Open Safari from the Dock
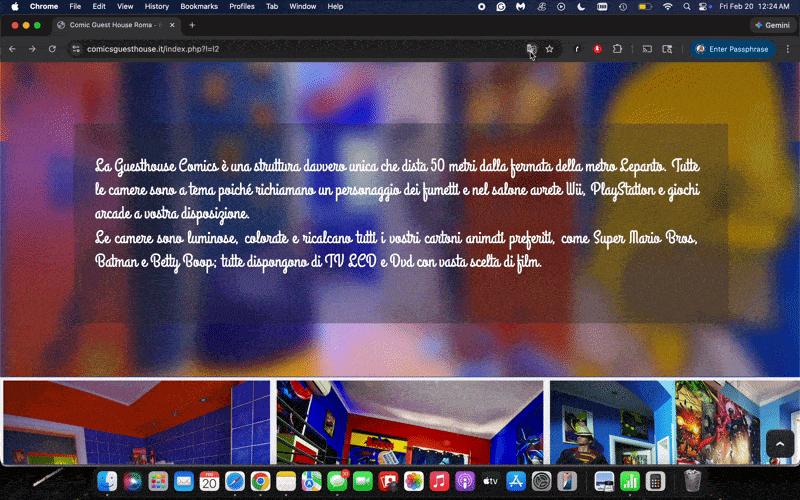Viewport: 800px width, 500px height. tap(235, 481)
